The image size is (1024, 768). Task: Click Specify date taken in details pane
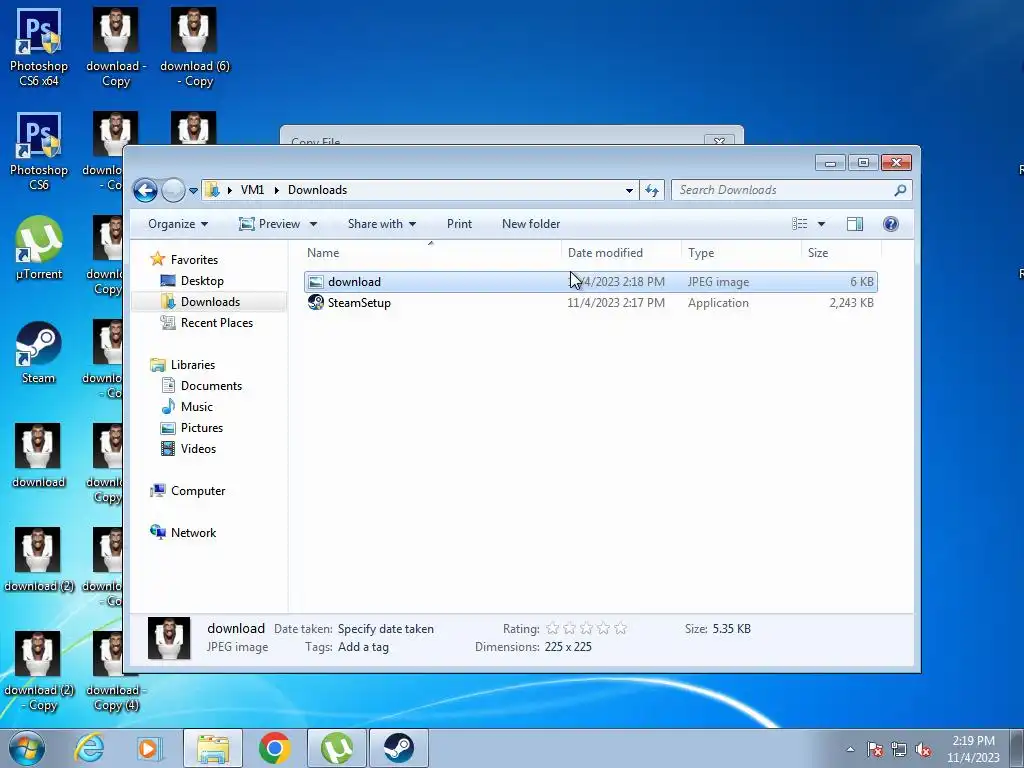point(385,629)
